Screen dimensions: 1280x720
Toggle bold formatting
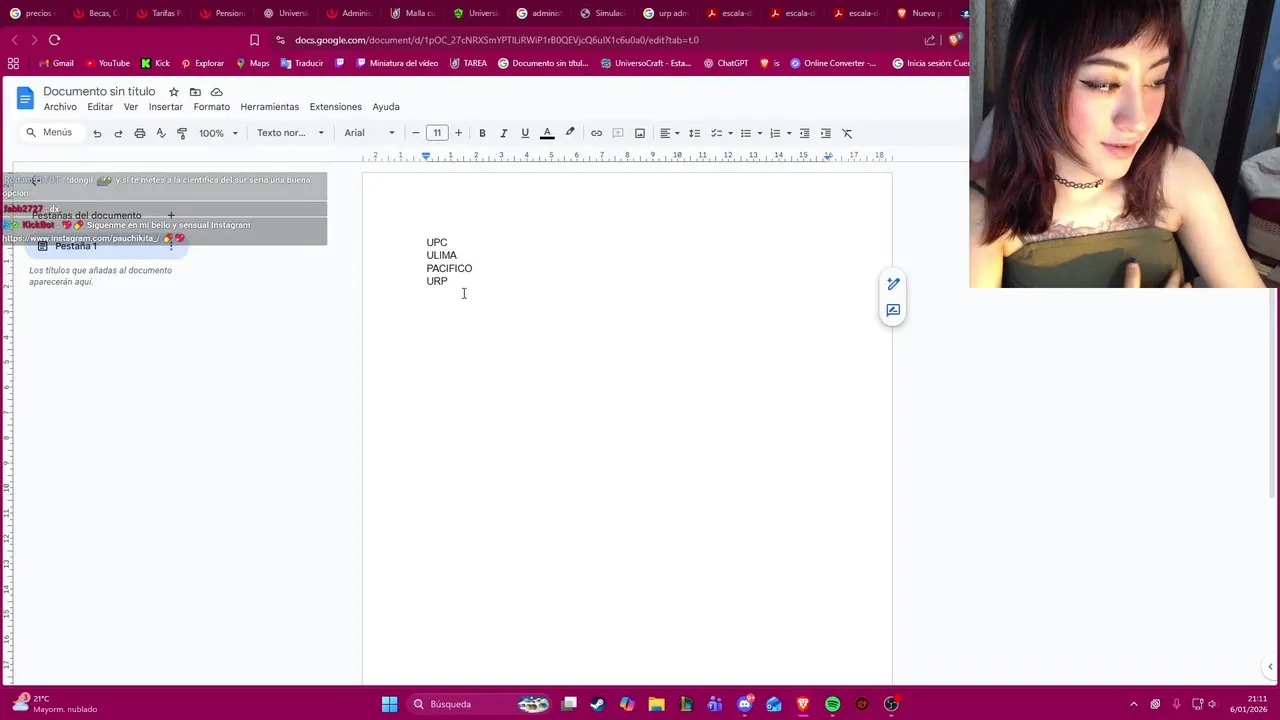(x=482, y=133)
